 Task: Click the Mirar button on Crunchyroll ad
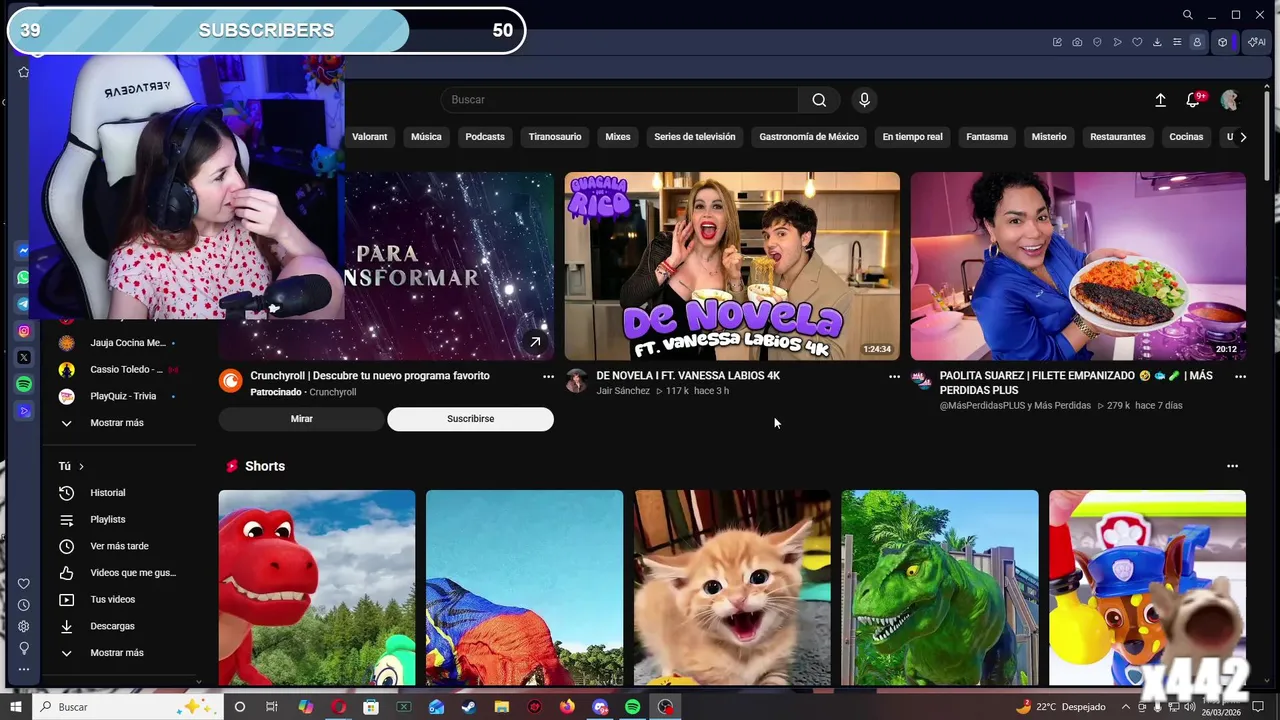(x=302, y=419)
